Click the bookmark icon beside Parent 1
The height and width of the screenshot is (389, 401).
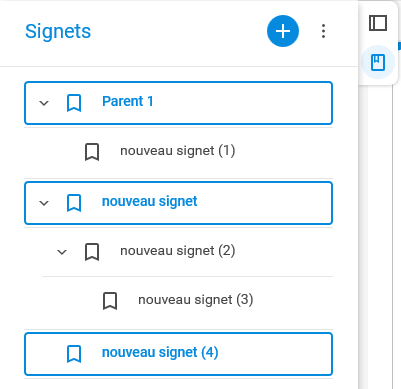click(x=74, y=103)
